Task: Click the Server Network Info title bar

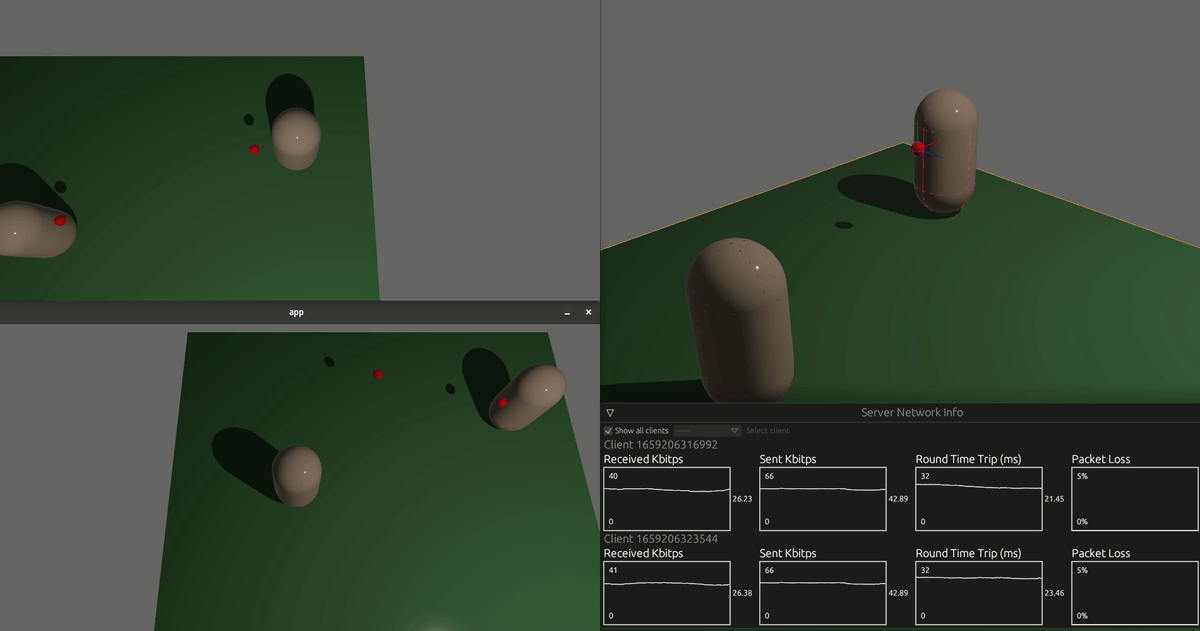Action: coord(912,411)
